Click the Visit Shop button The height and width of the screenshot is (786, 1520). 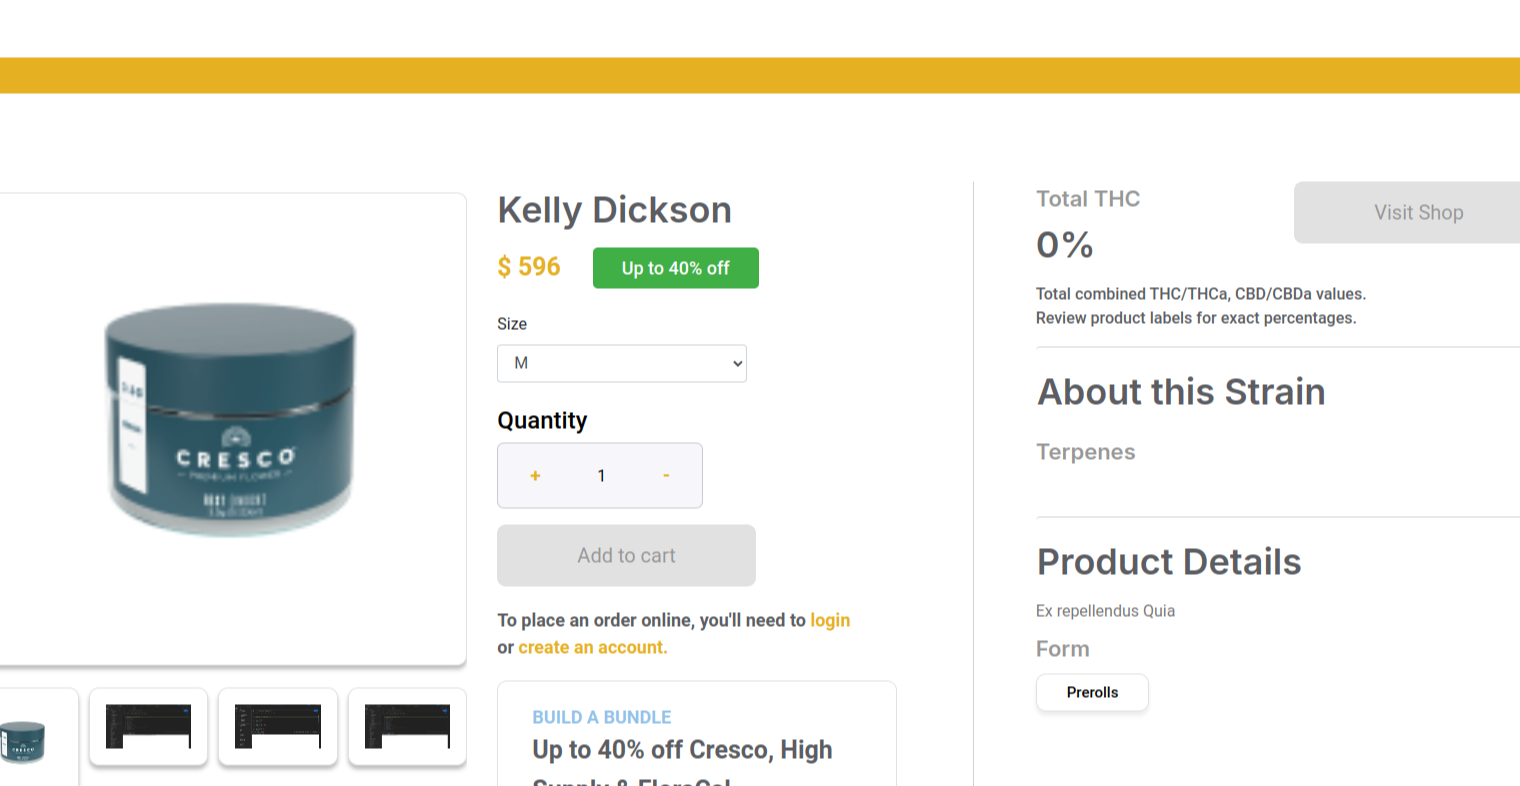[1418, 212]
